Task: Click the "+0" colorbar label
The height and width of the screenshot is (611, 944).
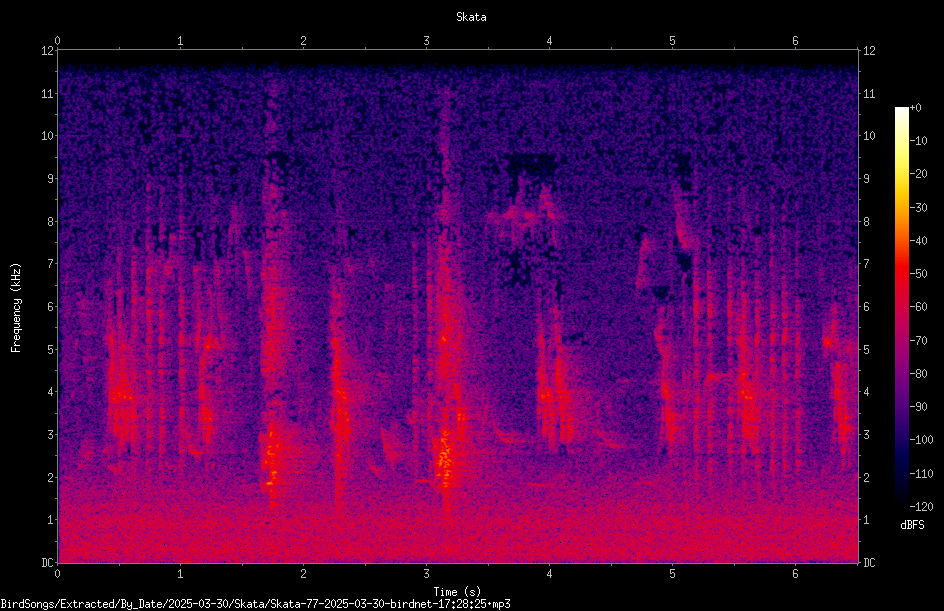Action: click(x=915, y=108)
